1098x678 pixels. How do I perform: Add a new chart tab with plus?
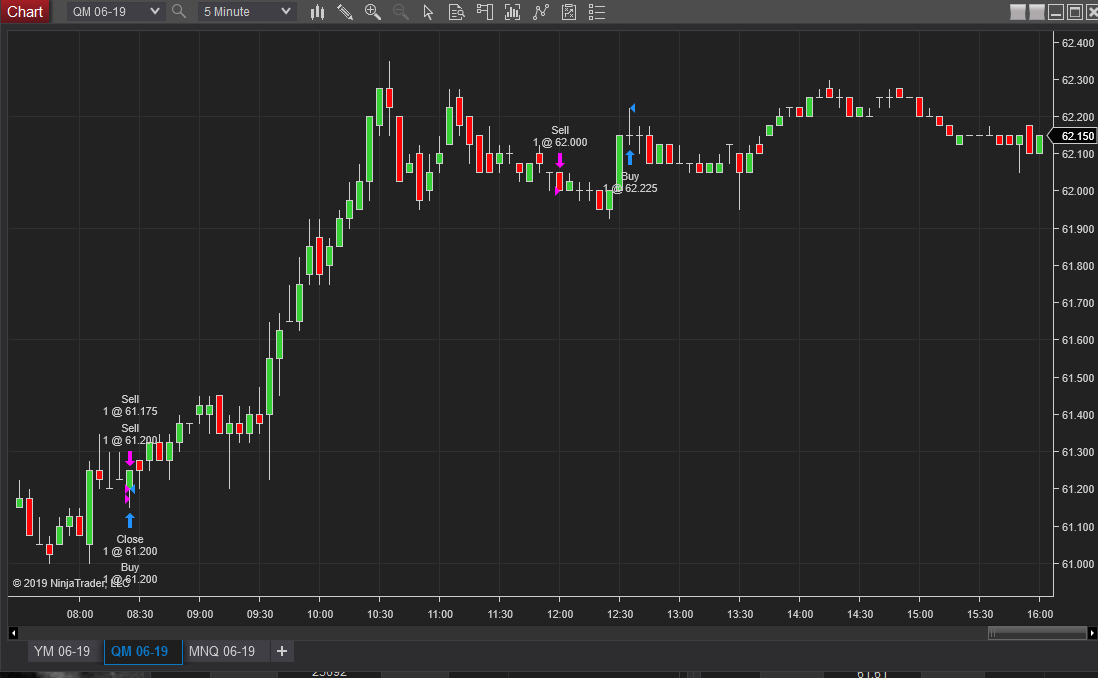point(282,651)
